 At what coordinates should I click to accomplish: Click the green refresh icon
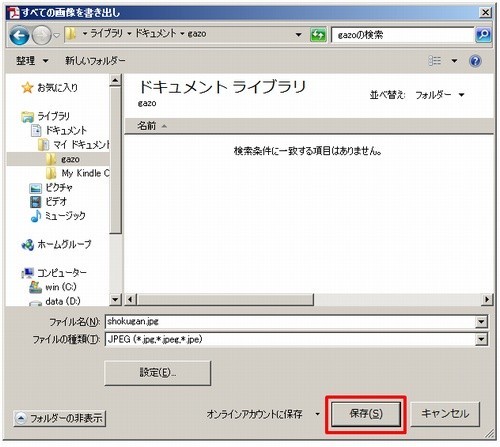[318, 35]
